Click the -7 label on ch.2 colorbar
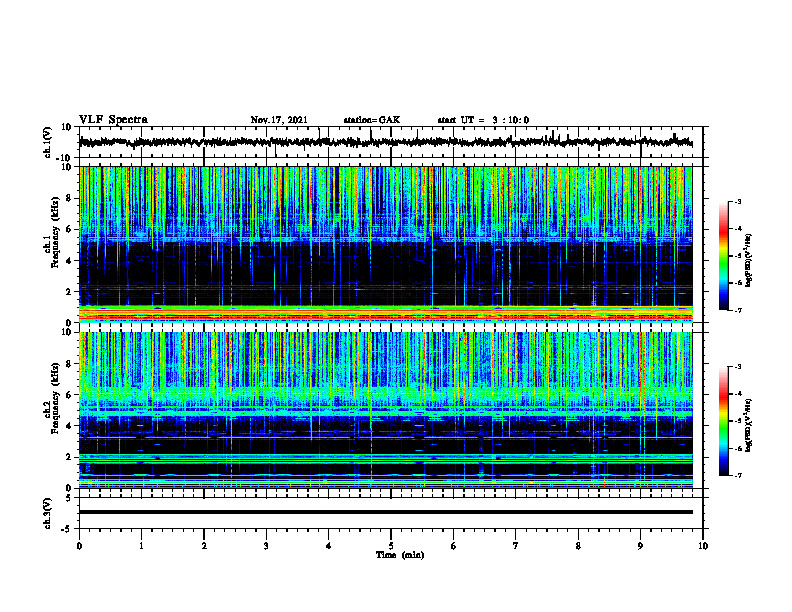Viewport: 792px width, 612px height. (x=738, y=476)
